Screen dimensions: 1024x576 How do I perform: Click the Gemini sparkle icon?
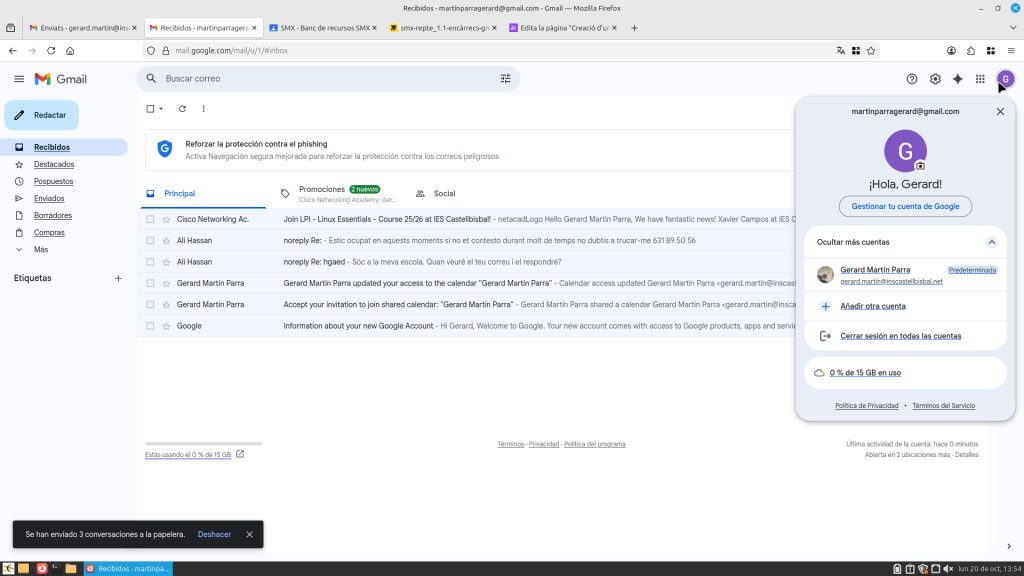[957, 79]
